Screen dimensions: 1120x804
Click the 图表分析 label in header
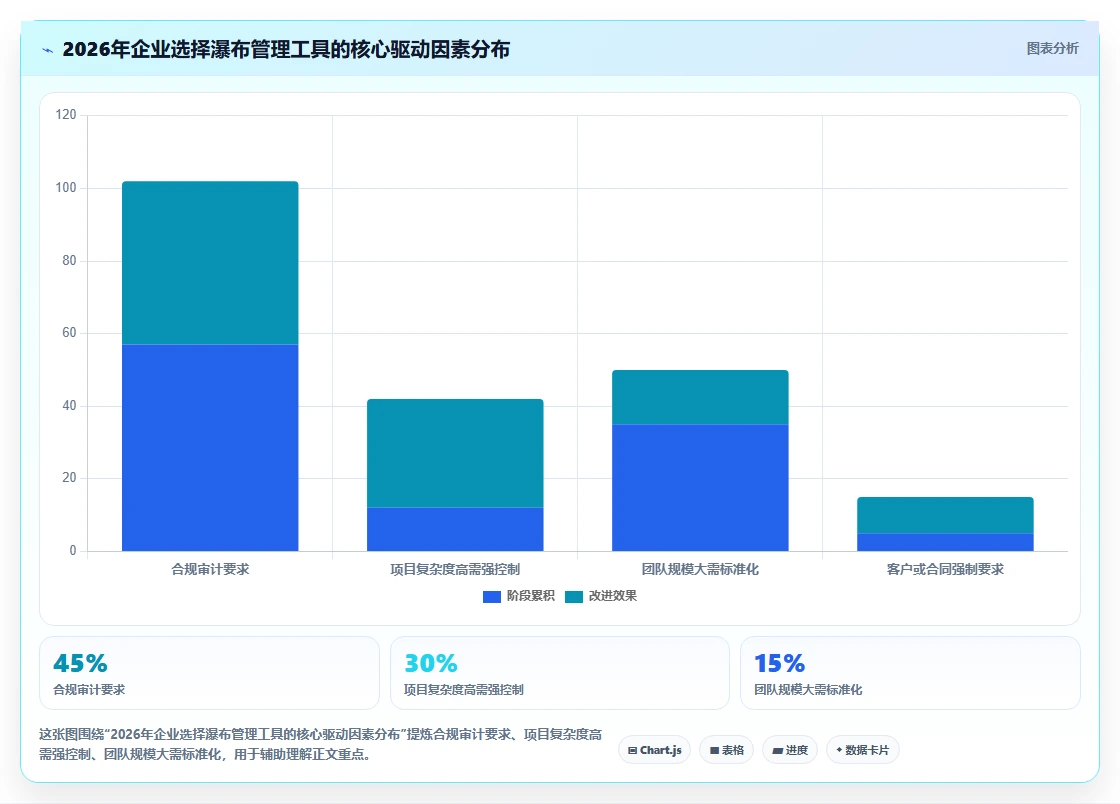pos(1052,49)
